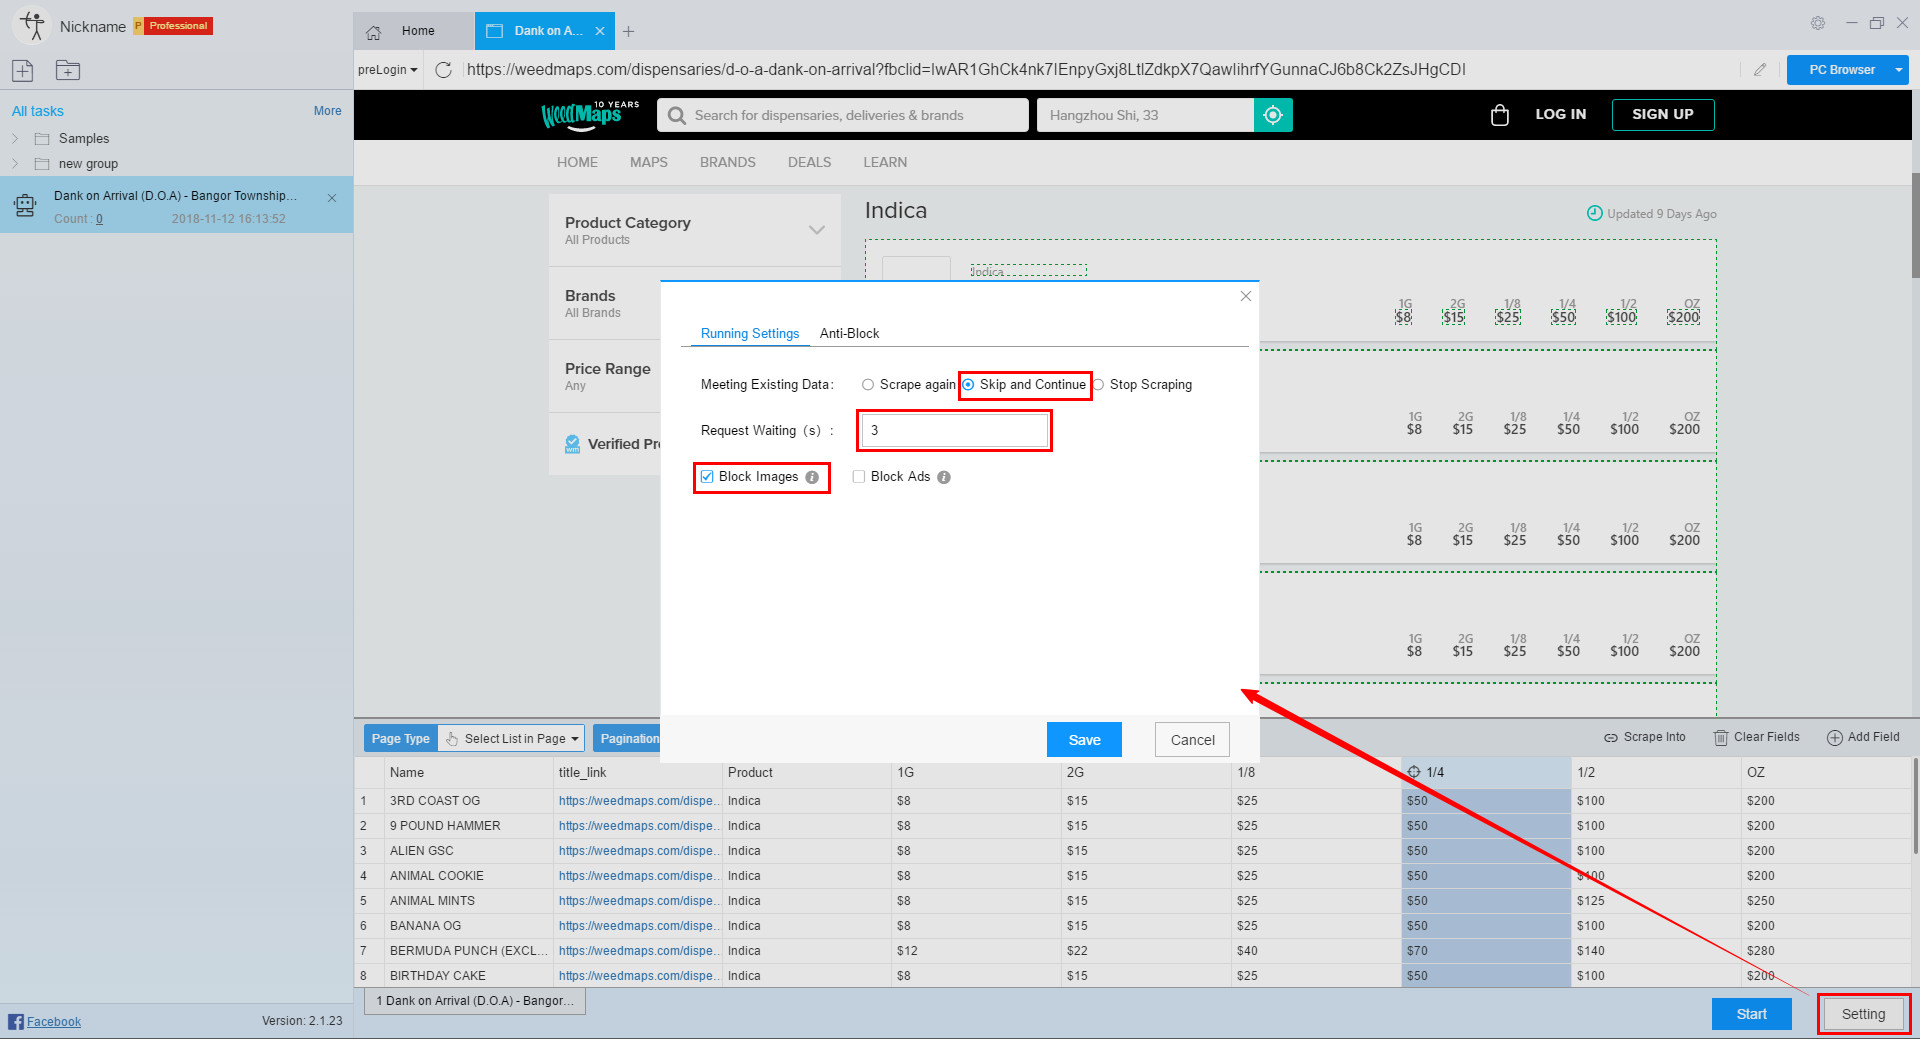Open the Home tab

pyautogui.click(x=414, y=31)
